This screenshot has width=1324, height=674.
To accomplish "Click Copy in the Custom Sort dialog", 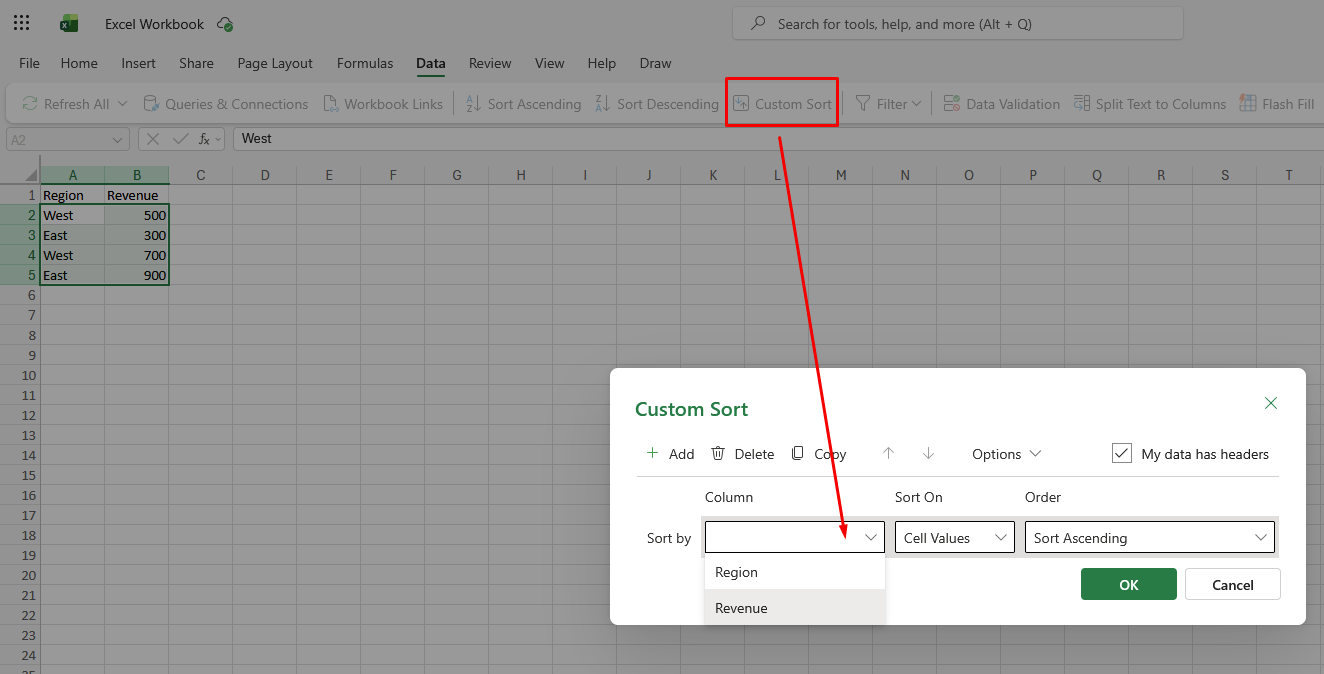I will click(819, 454).
